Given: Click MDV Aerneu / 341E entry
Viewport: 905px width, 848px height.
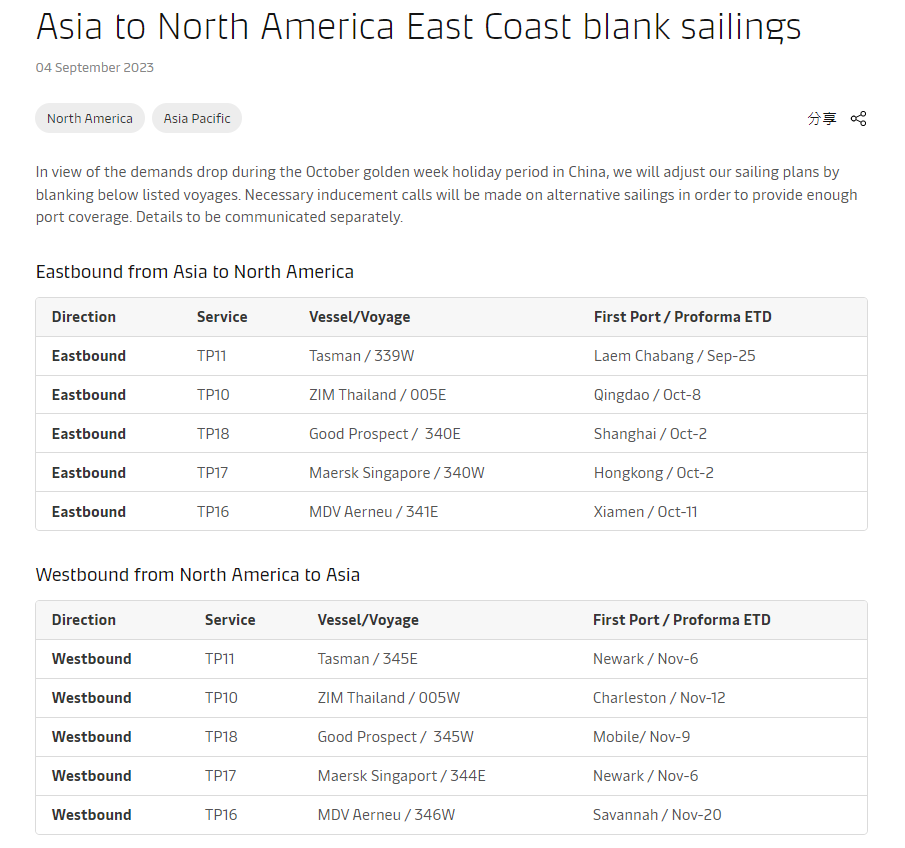Looking at the screenshot, I should pyautogui.click(x=373, y=511).
